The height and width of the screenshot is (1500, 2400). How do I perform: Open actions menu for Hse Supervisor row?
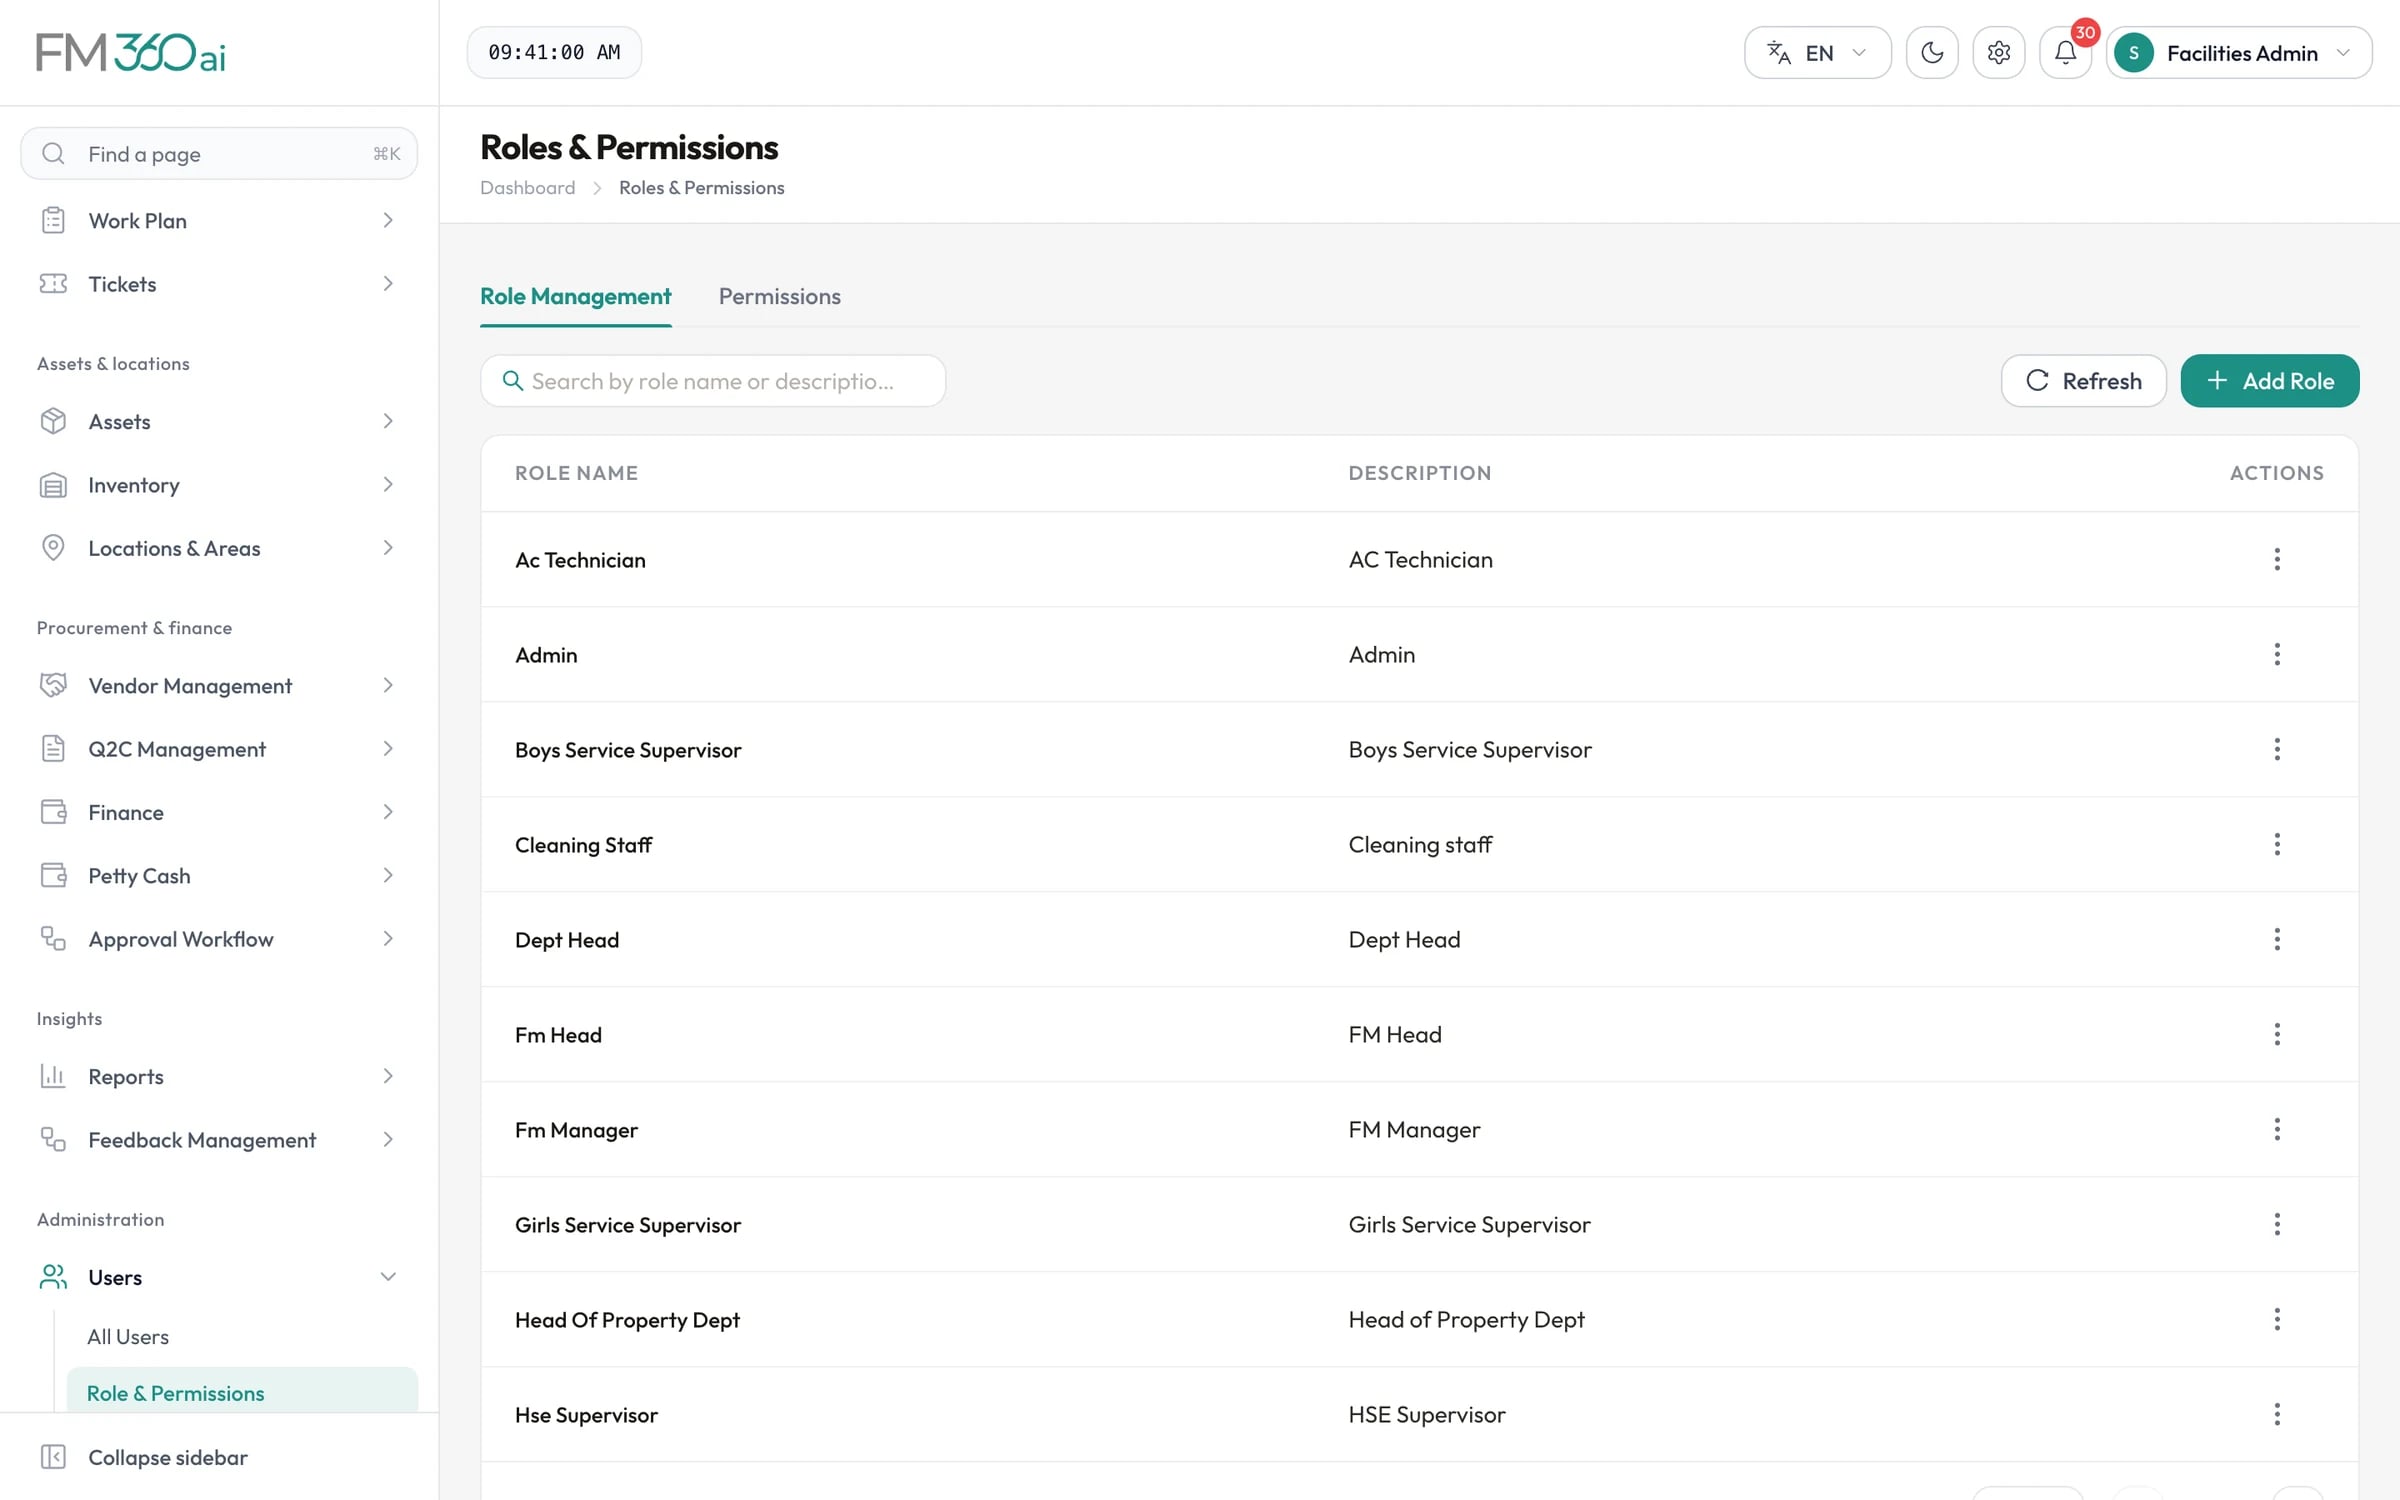pyautogui.click(x=2277, y=1414)
